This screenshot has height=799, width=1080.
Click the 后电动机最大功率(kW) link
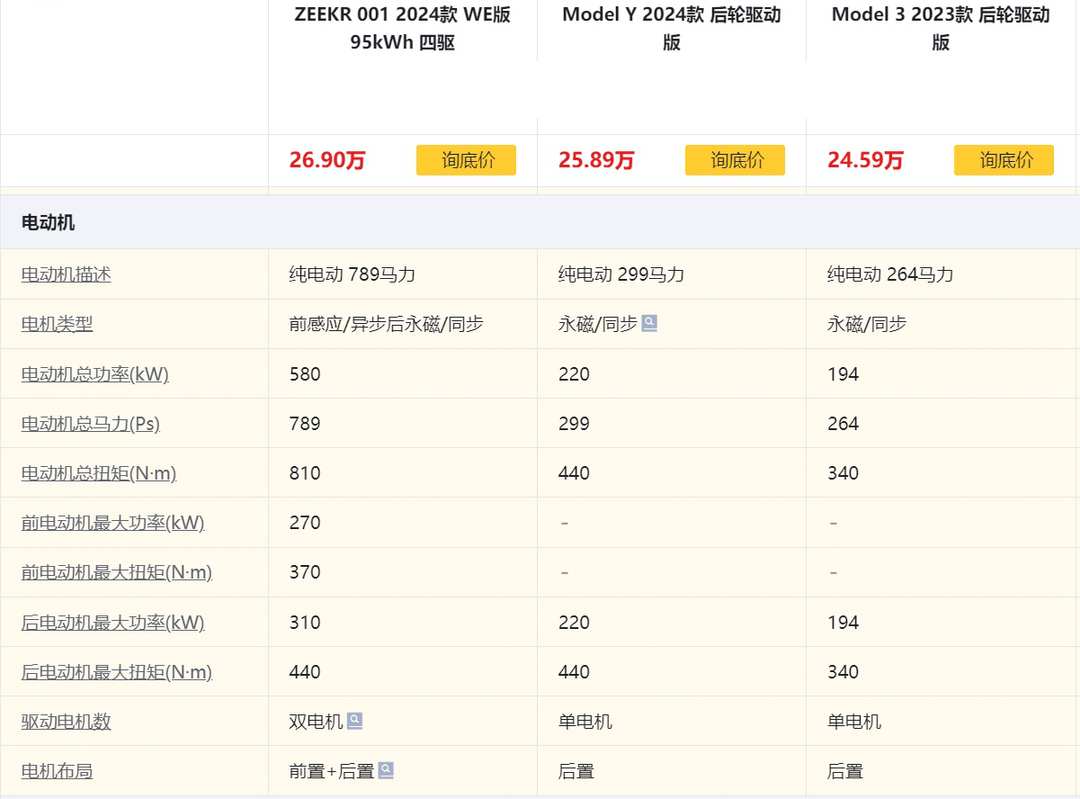[113, 622]
